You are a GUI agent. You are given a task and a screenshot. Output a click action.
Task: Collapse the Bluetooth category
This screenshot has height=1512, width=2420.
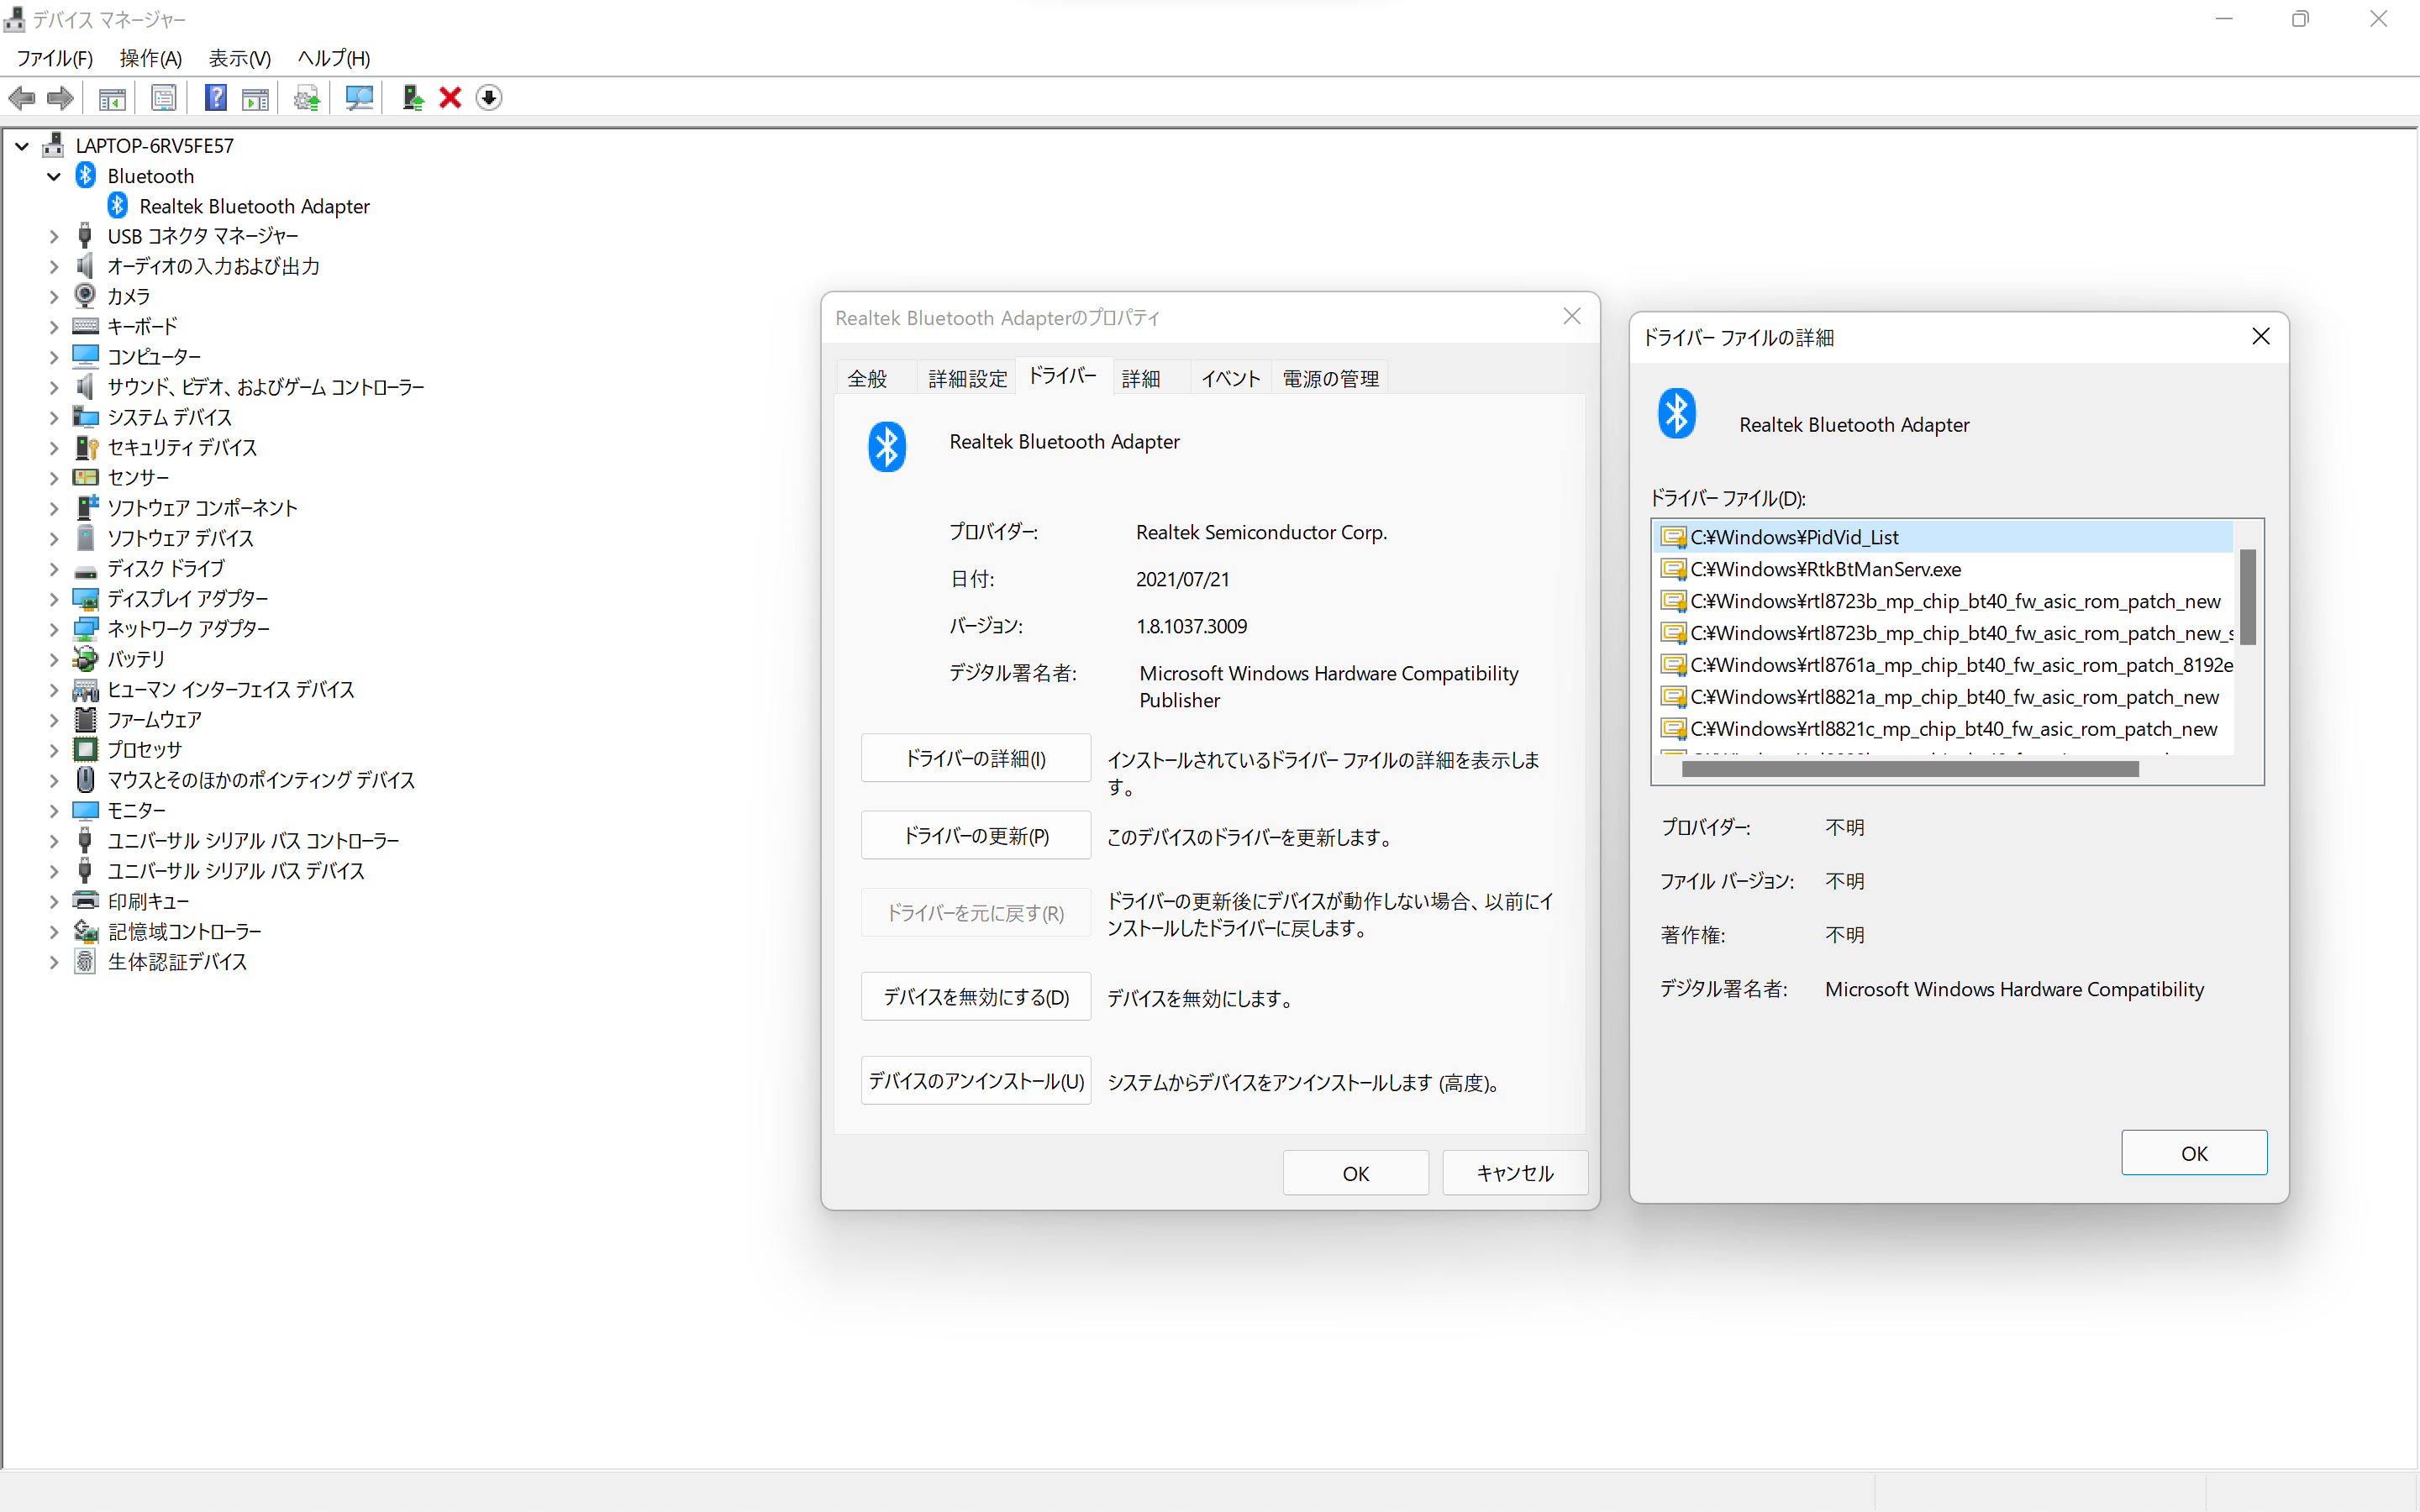point(54,176)
